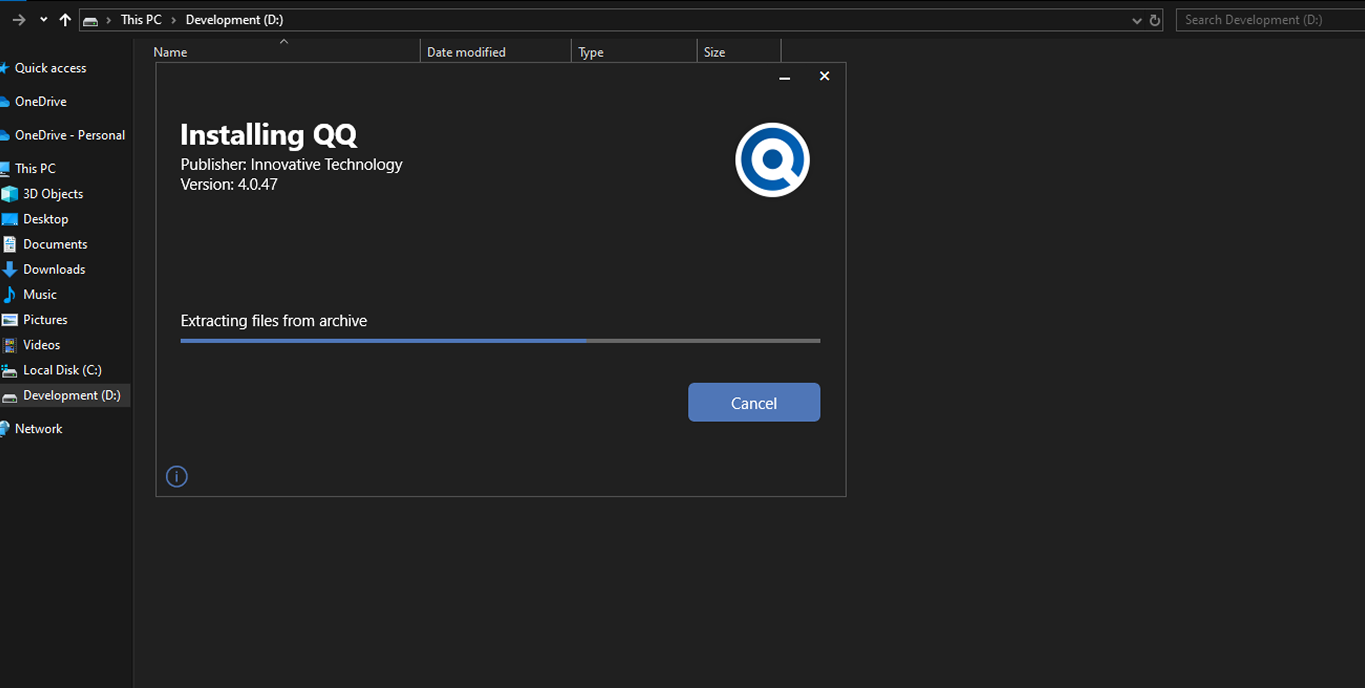Open recent locations dropdown arrow

click(43, 20)
